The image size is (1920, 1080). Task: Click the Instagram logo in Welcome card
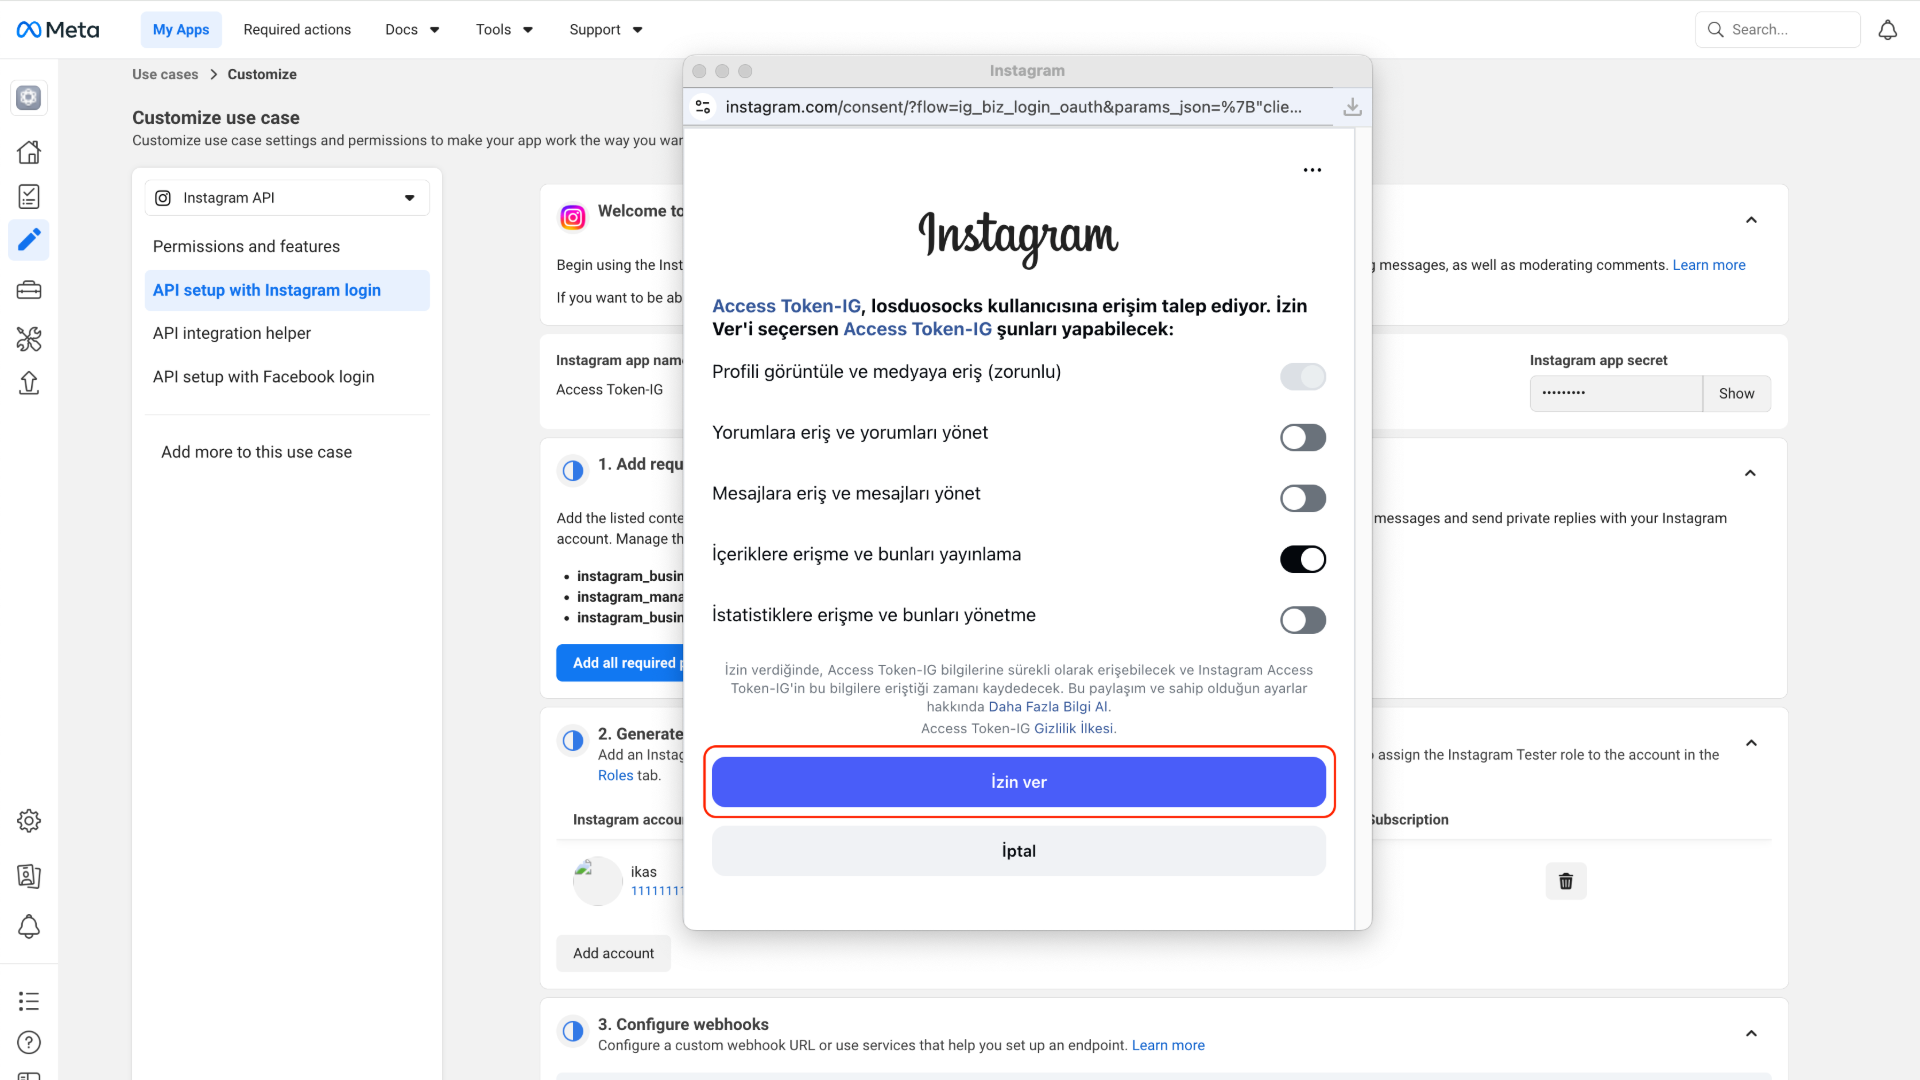point(573,217)
